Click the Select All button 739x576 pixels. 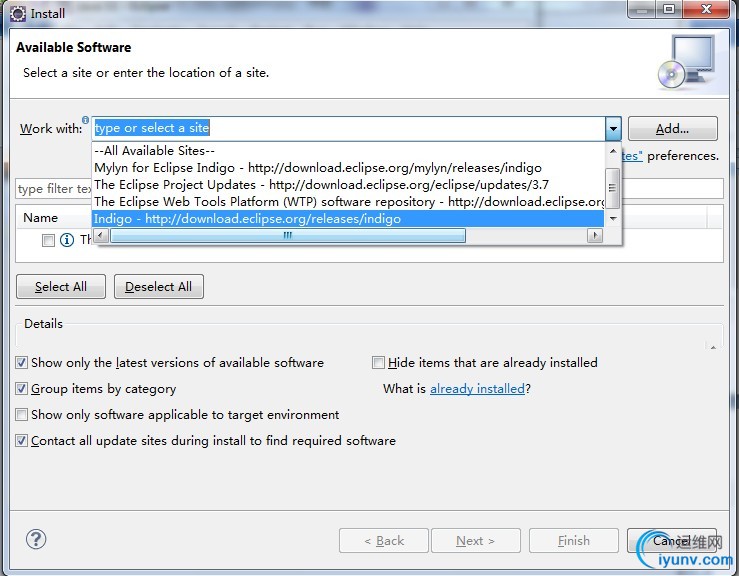[61, 287]
